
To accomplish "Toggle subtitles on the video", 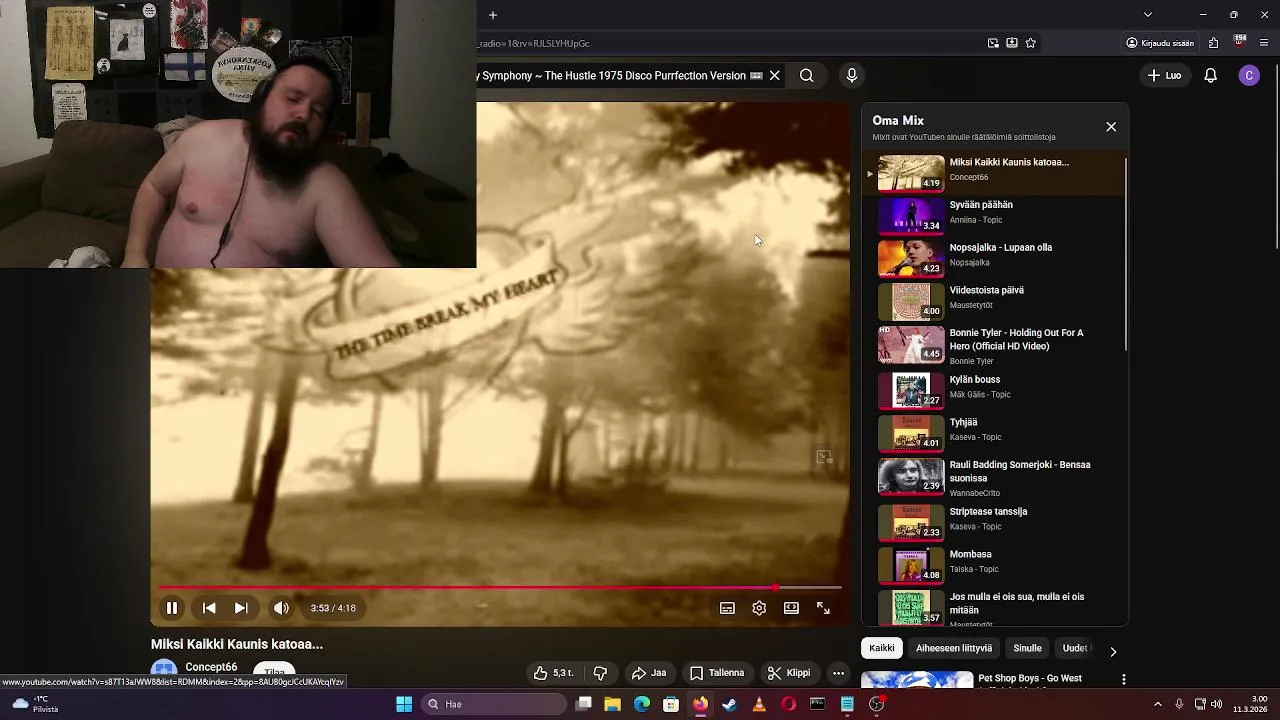I will click(x=727, y=608).
